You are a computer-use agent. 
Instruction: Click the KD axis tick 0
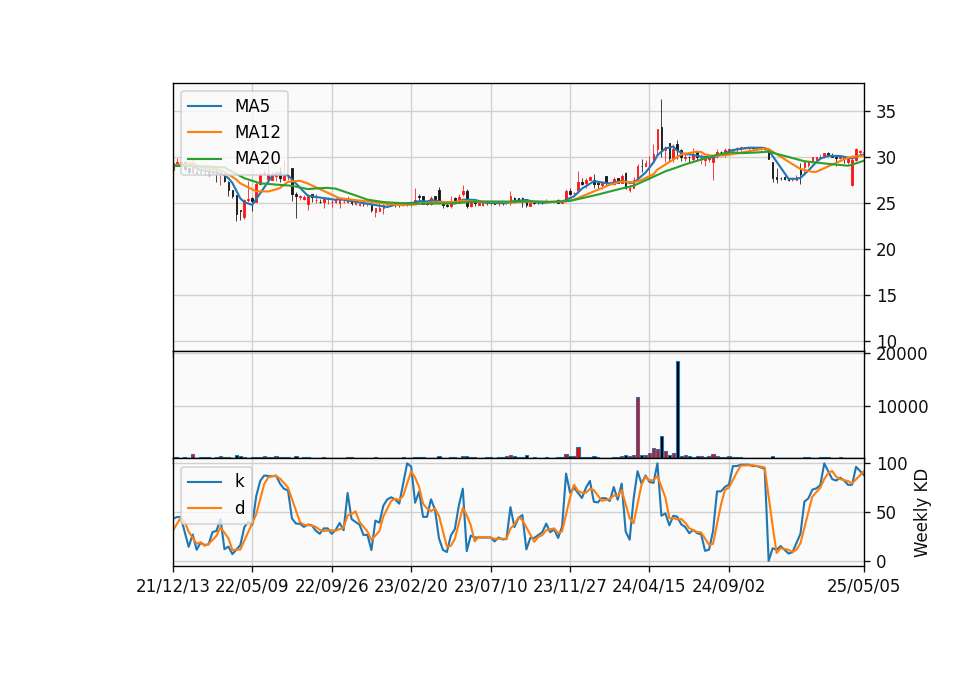pyautogui.click(x=882, y=561)
